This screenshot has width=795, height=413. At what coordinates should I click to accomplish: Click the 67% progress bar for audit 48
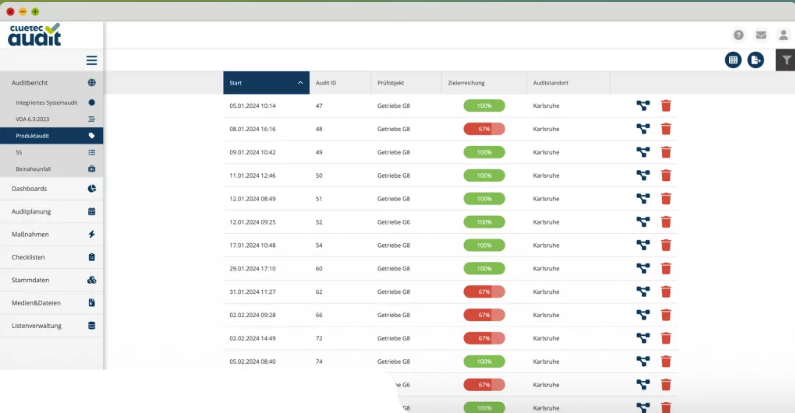(x=484, y=129)
